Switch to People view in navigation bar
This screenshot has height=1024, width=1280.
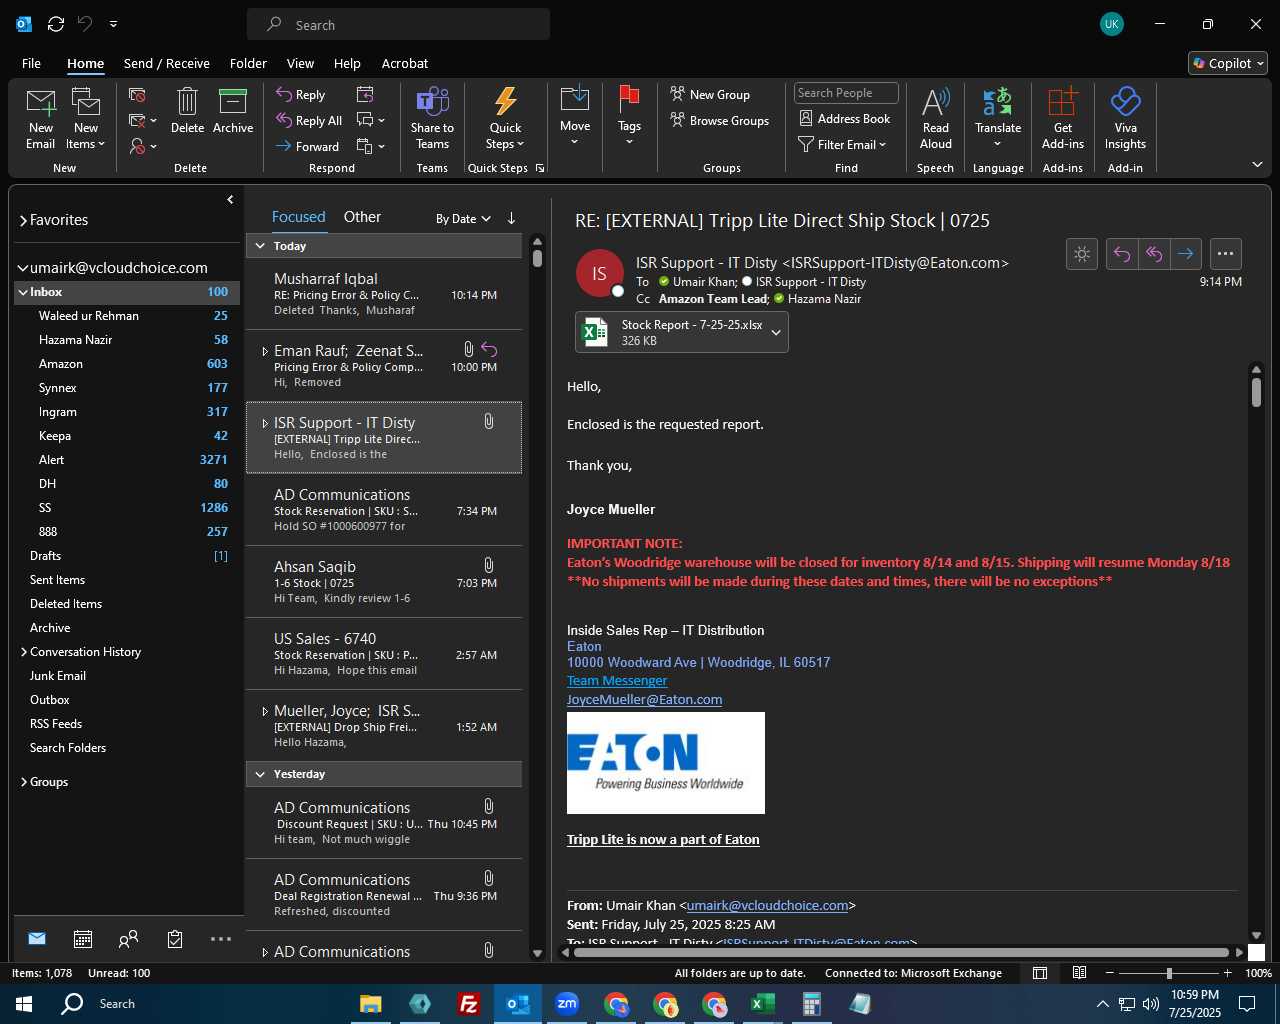[x=128, y=939]
